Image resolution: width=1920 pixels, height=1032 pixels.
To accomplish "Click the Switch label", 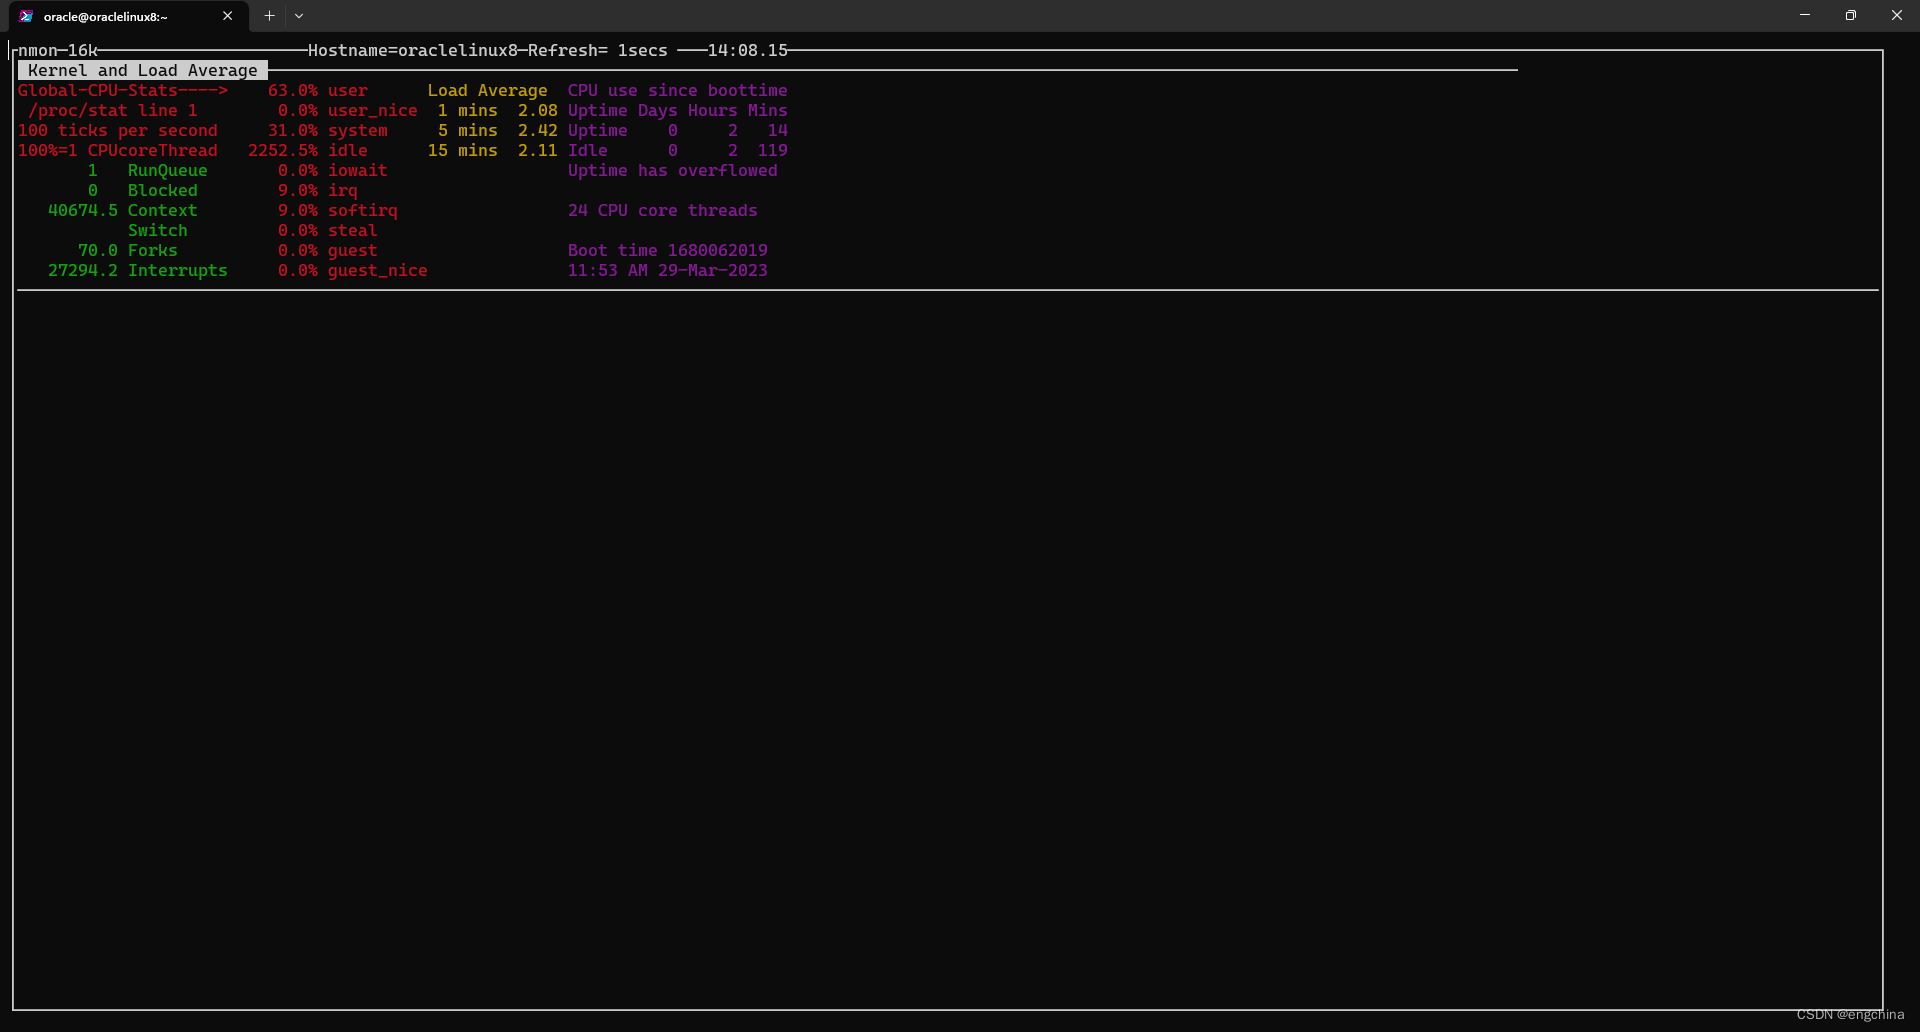I will coord(158,230).
